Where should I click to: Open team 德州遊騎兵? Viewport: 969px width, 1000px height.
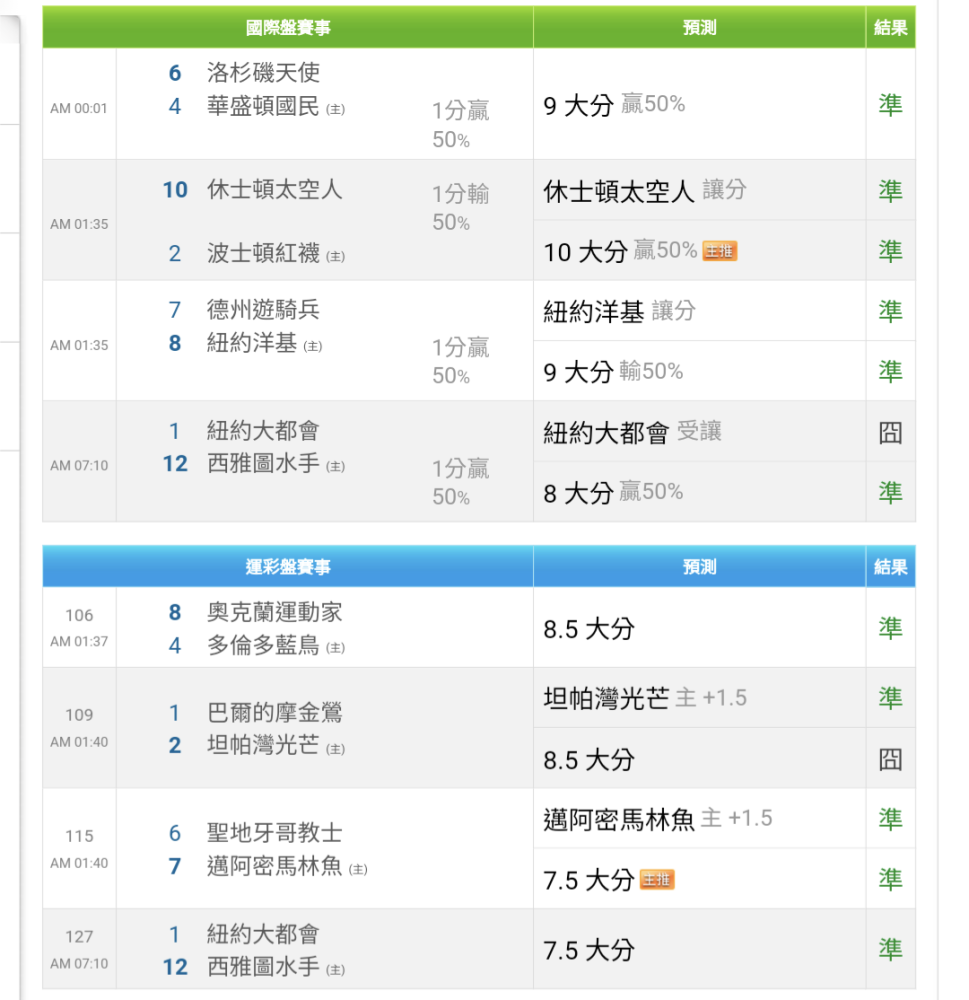coord(263,310)
